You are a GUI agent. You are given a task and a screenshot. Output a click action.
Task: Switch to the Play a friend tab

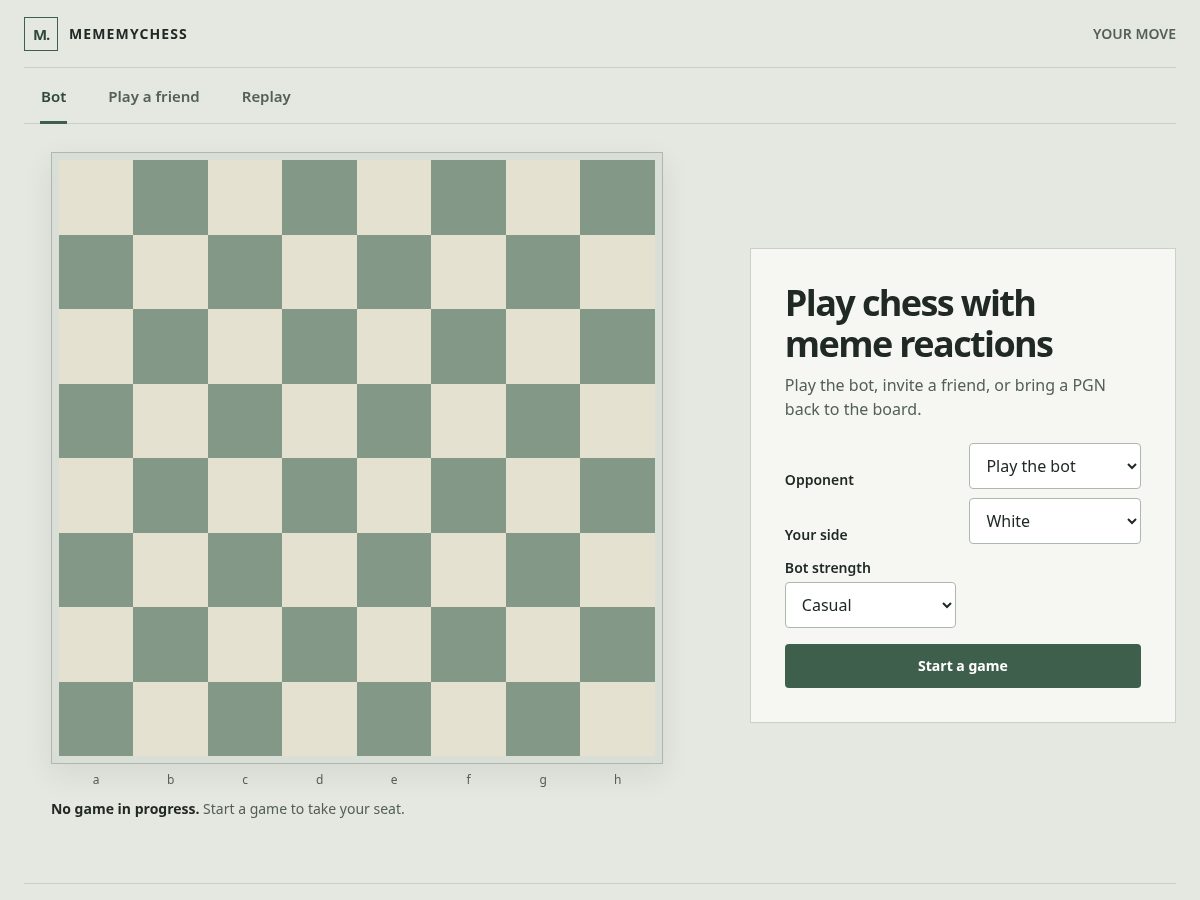[154, 97]
